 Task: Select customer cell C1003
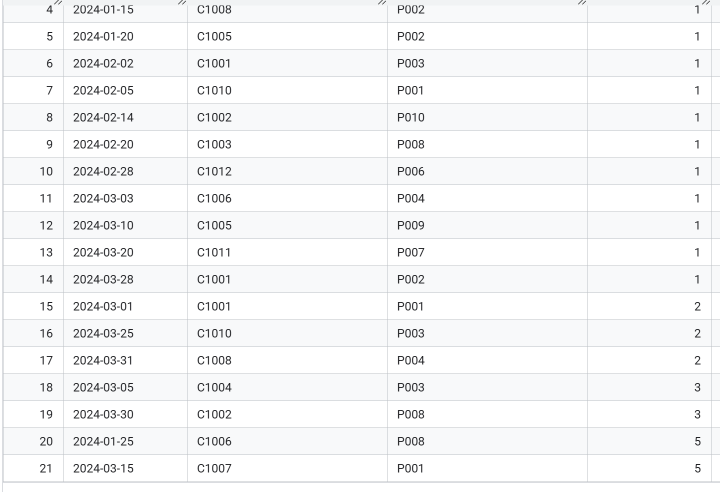(214, 144)
